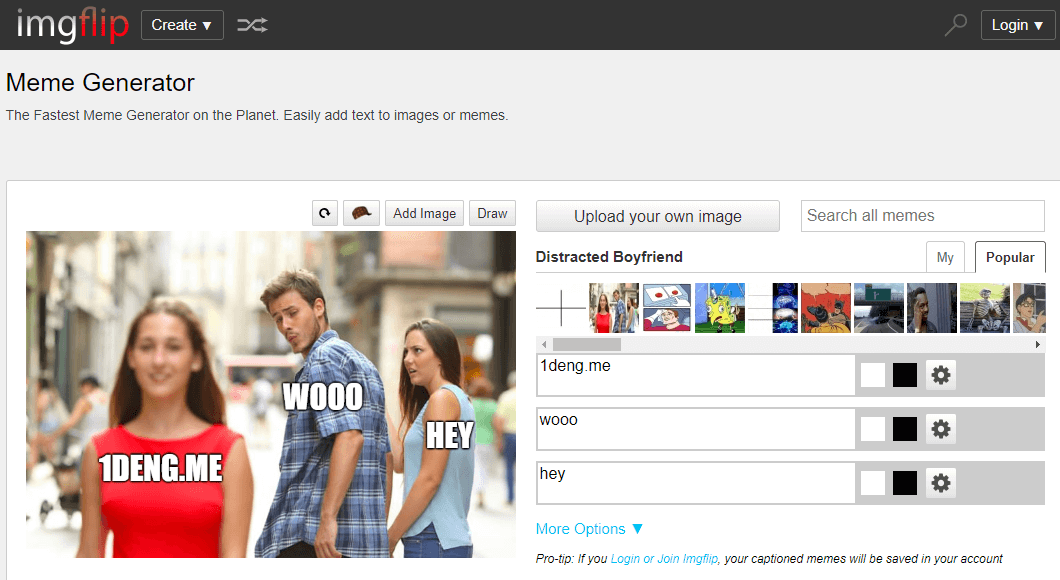Click the Draw button

(492, 213)
